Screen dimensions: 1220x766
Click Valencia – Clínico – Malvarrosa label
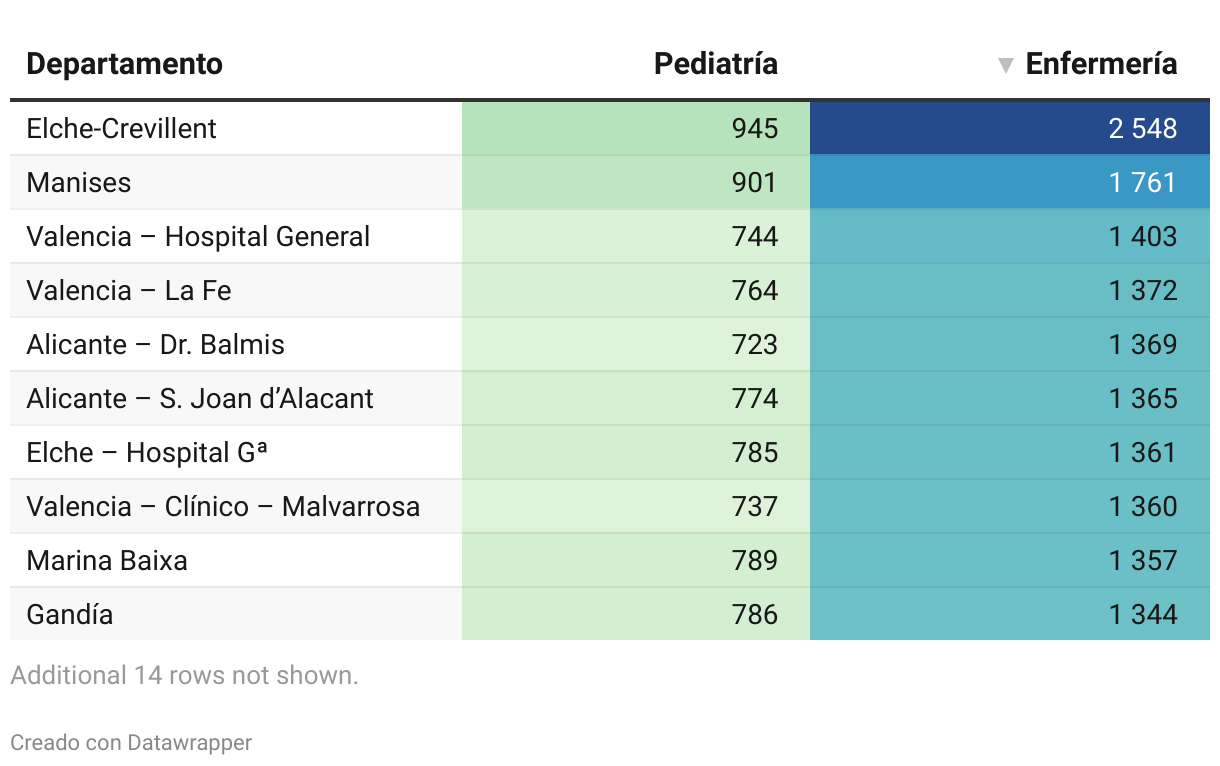pyautogui.click(x=223, y=506)
